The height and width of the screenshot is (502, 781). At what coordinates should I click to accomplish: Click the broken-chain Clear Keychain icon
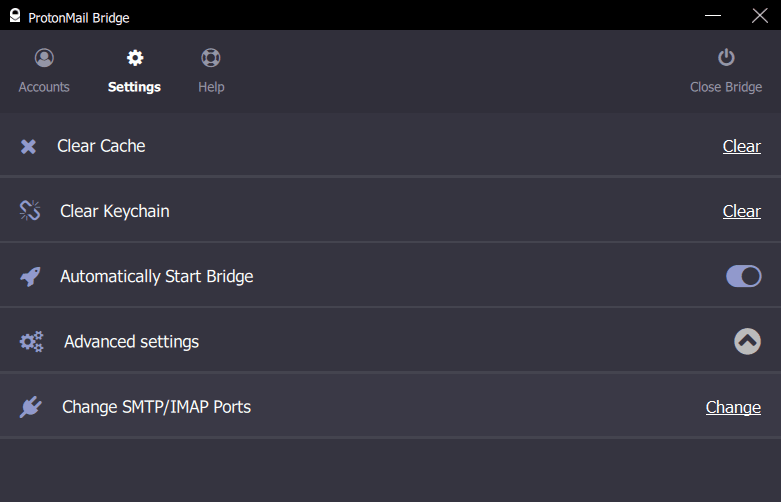30,211
